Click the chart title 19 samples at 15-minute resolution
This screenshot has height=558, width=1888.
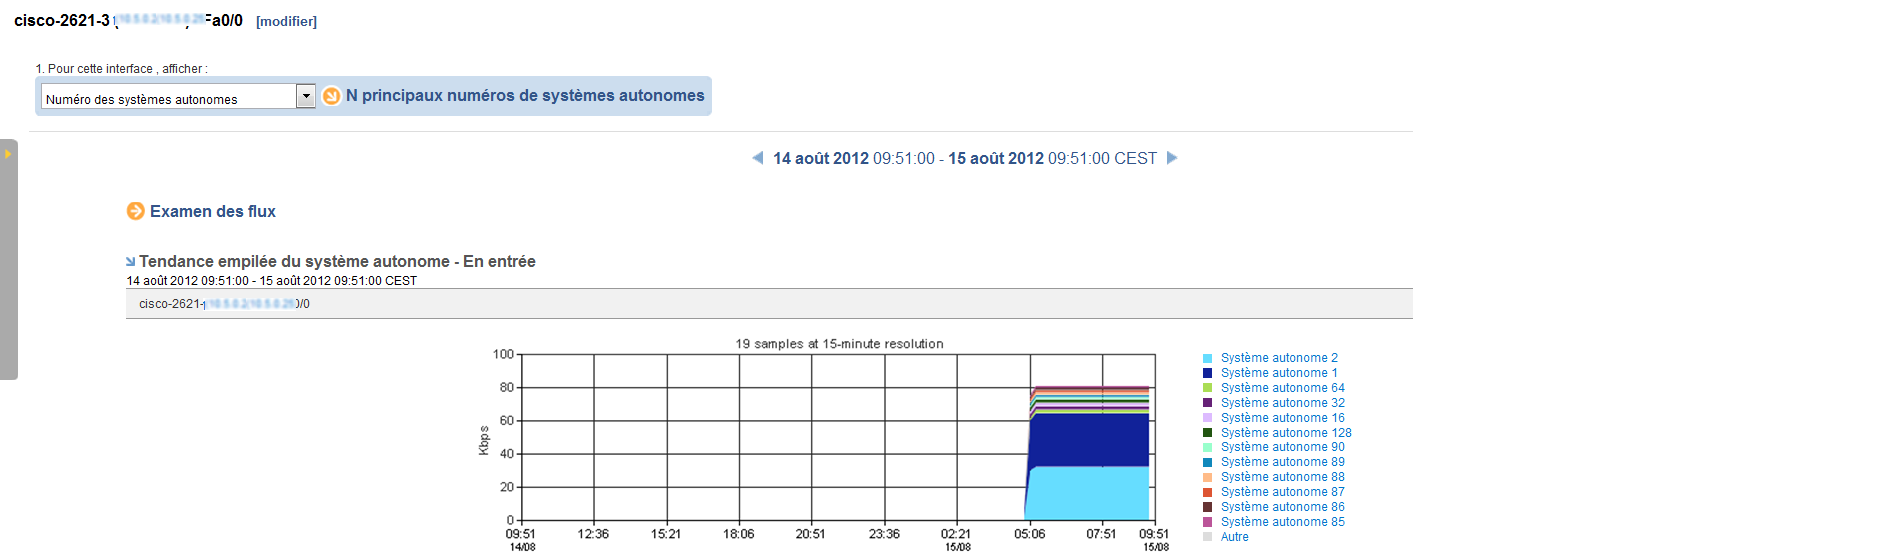point(839,344)
